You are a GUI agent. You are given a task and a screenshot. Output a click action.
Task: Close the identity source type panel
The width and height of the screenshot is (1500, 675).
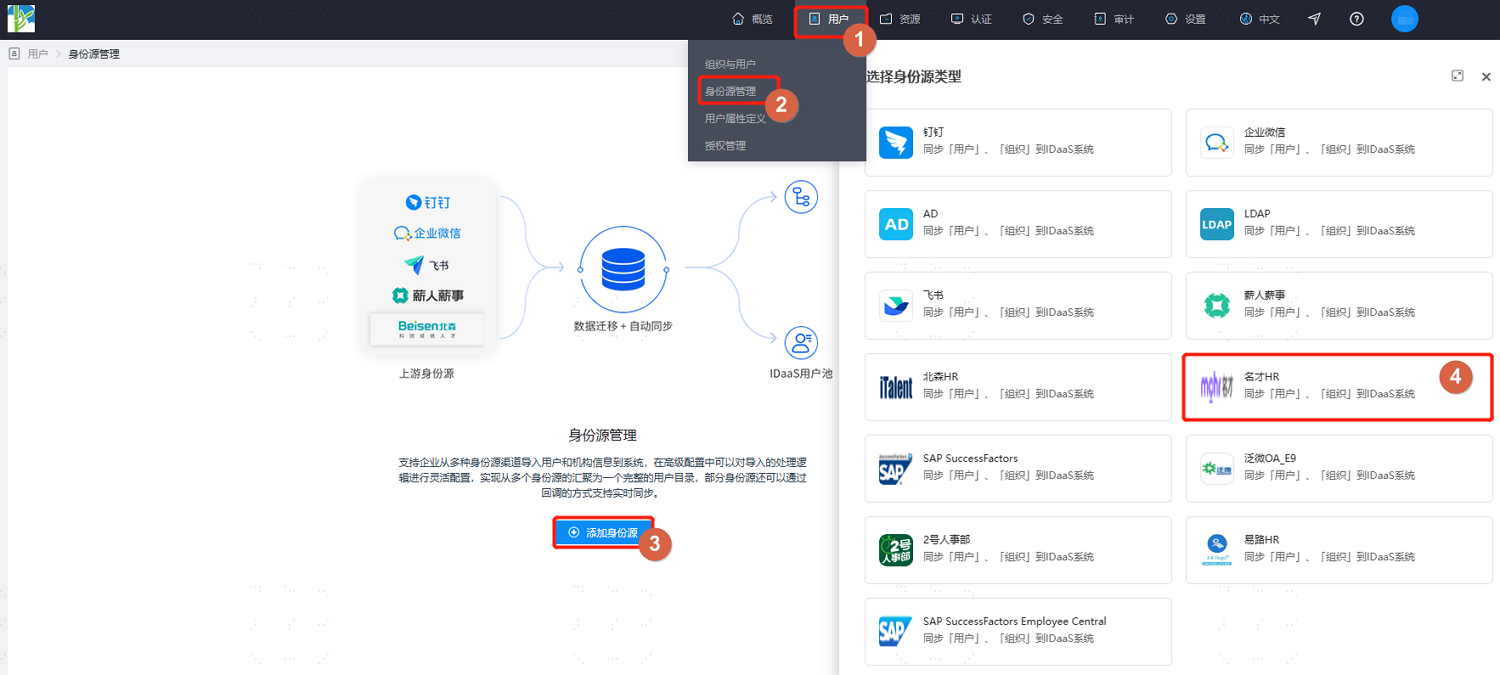1486,77
